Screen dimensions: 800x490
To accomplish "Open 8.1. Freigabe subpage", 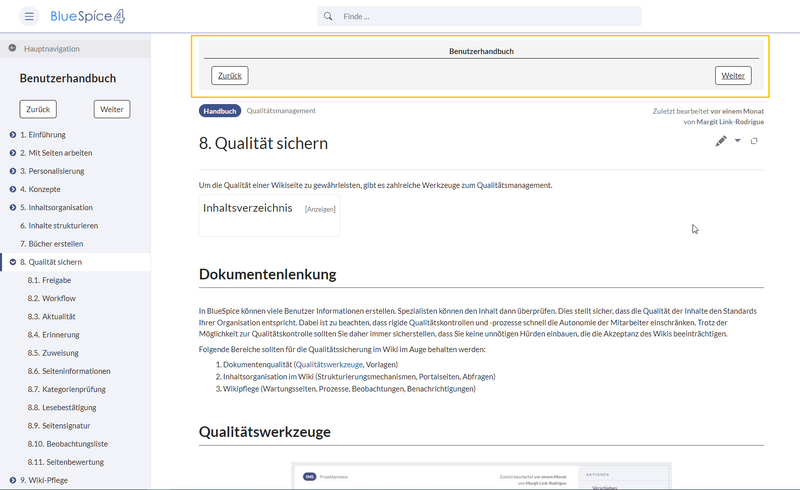I will coord(49,280).
